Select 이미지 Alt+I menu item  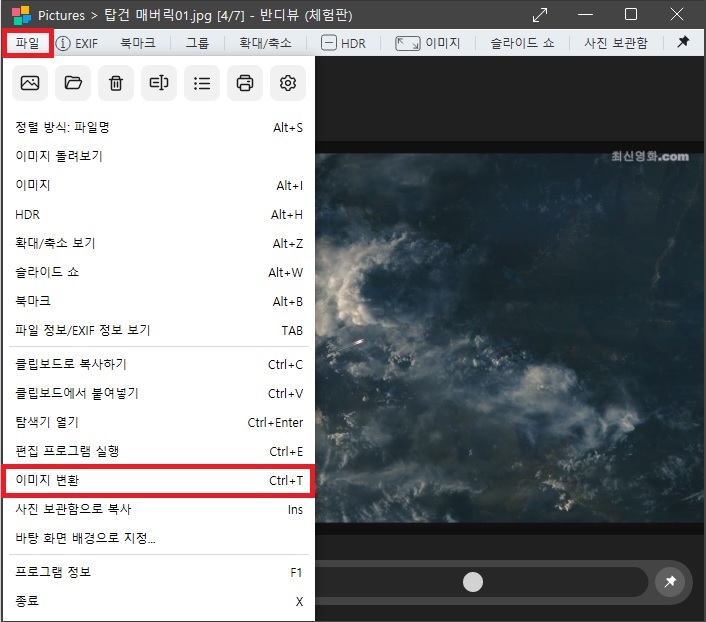pyautogui.click(x=158, y=185)
